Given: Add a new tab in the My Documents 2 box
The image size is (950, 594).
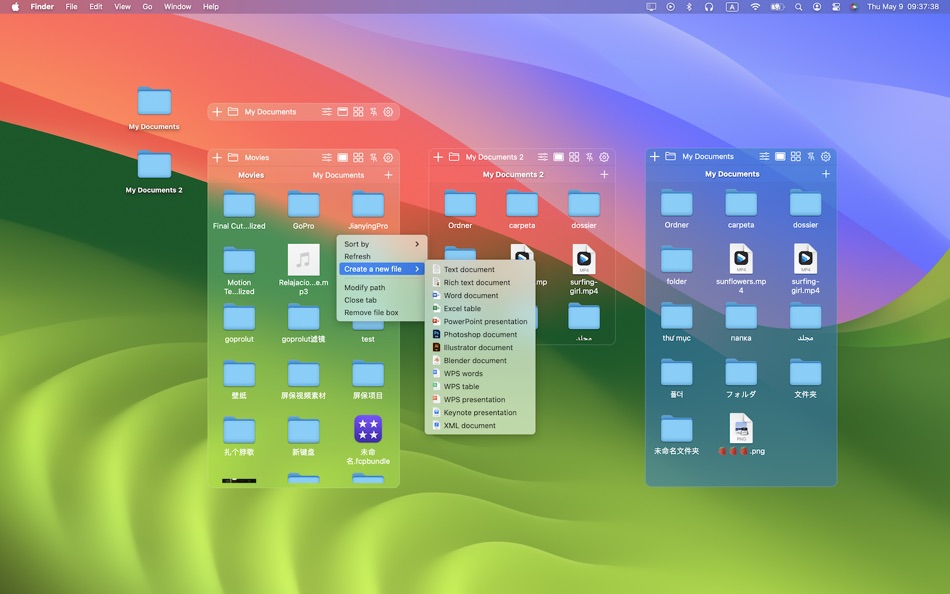Looking at the screenshot, I should pos(604,174).
